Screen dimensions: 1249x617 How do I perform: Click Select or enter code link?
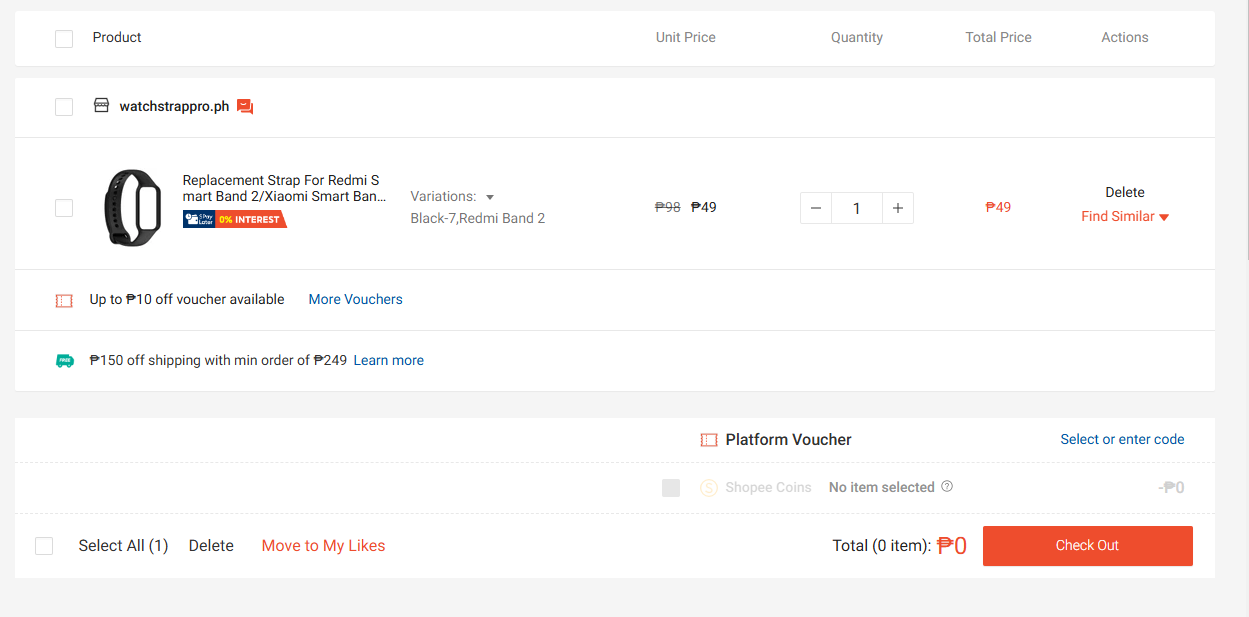tap(1122, 439)
